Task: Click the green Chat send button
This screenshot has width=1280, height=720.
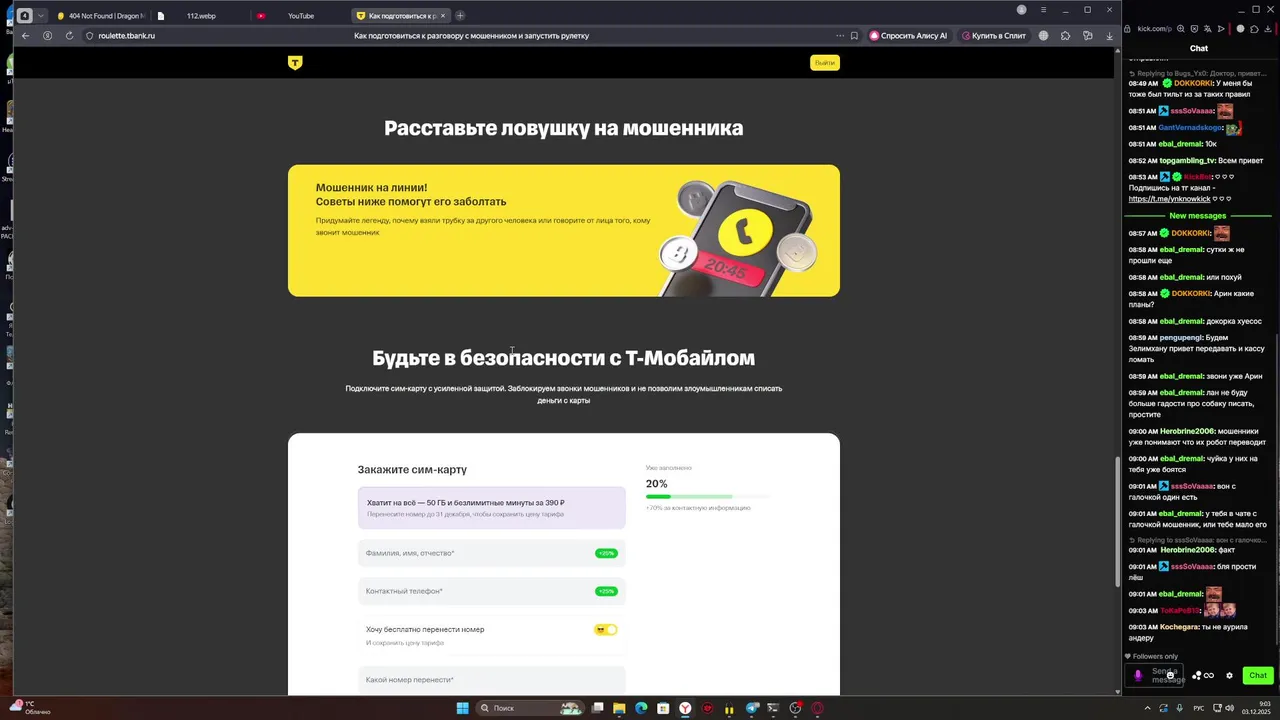Action: pyautogui.click(x=1257, y=676)
